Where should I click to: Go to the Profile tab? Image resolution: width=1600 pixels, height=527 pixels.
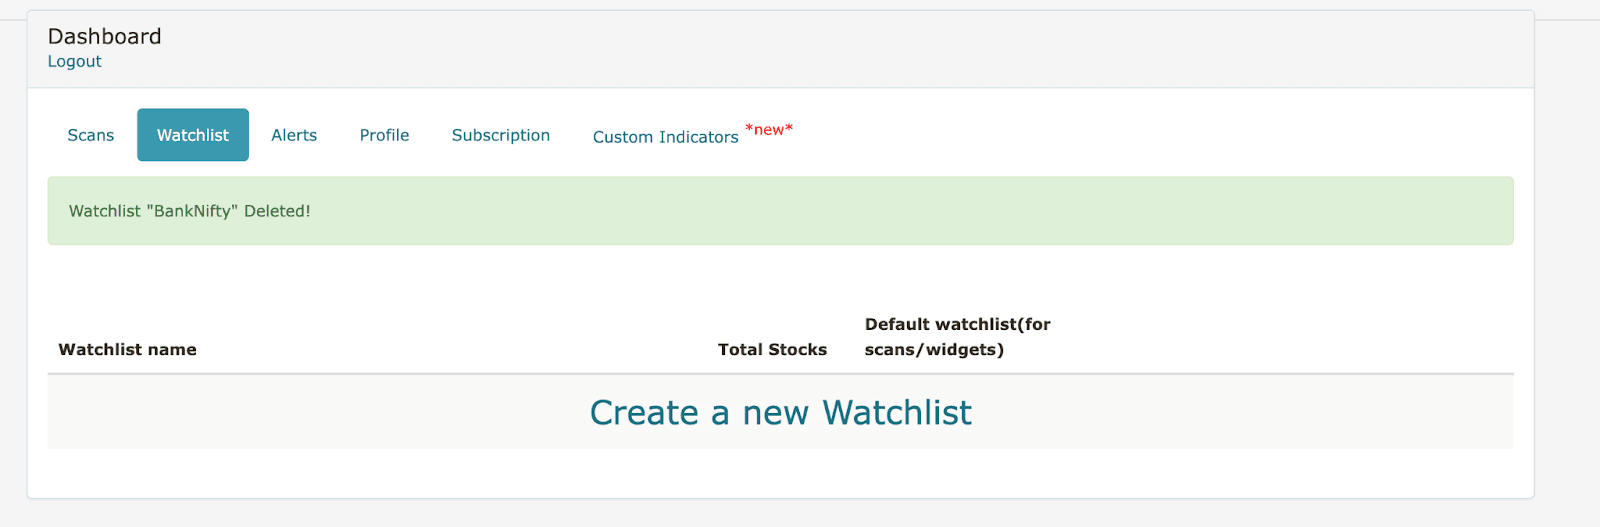point(384,135)
